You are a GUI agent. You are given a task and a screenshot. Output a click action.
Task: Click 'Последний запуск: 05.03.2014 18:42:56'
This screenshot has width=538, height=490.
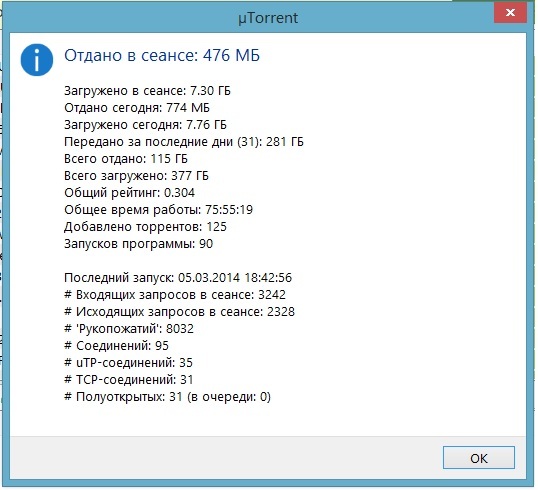(x=178, y=278)
